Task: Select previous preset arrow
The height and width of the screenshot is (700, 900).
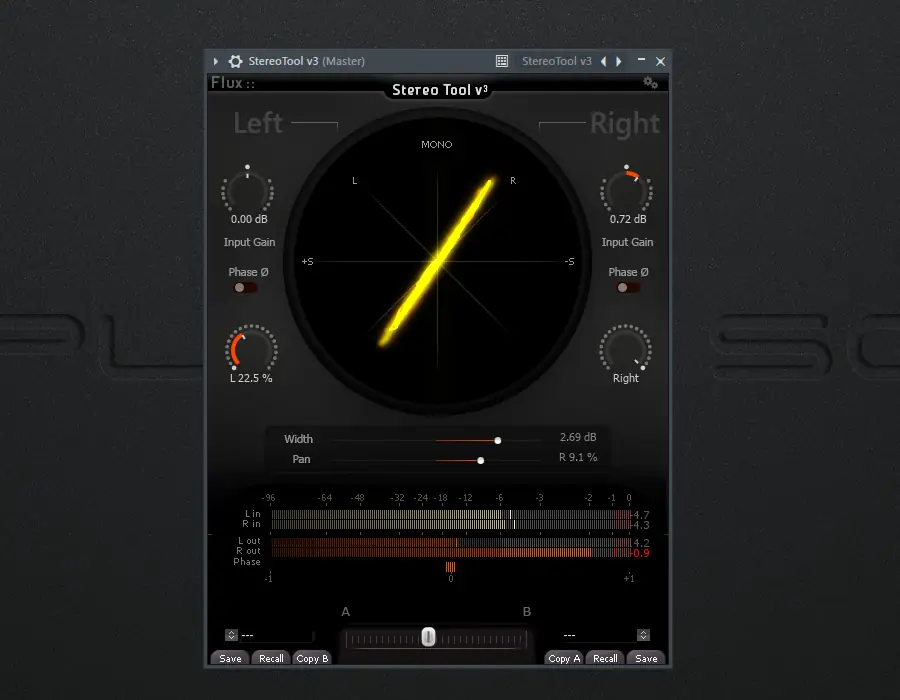Action: coord(603,61)
